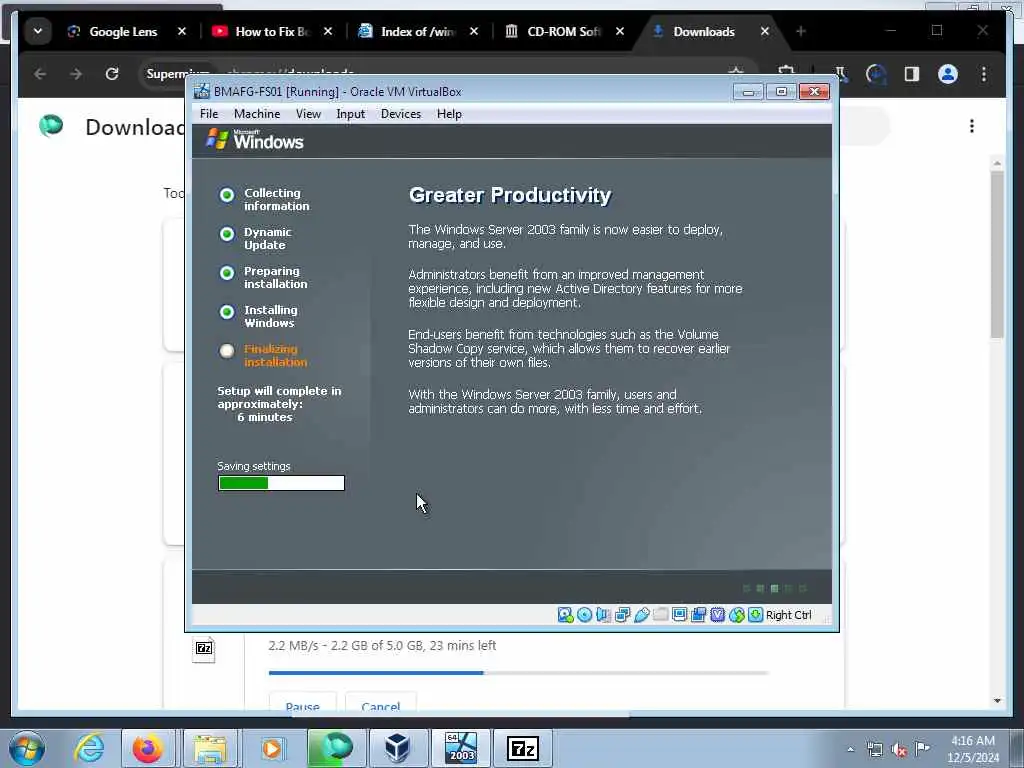Click the Greater Productivity heading

point(510,195)
